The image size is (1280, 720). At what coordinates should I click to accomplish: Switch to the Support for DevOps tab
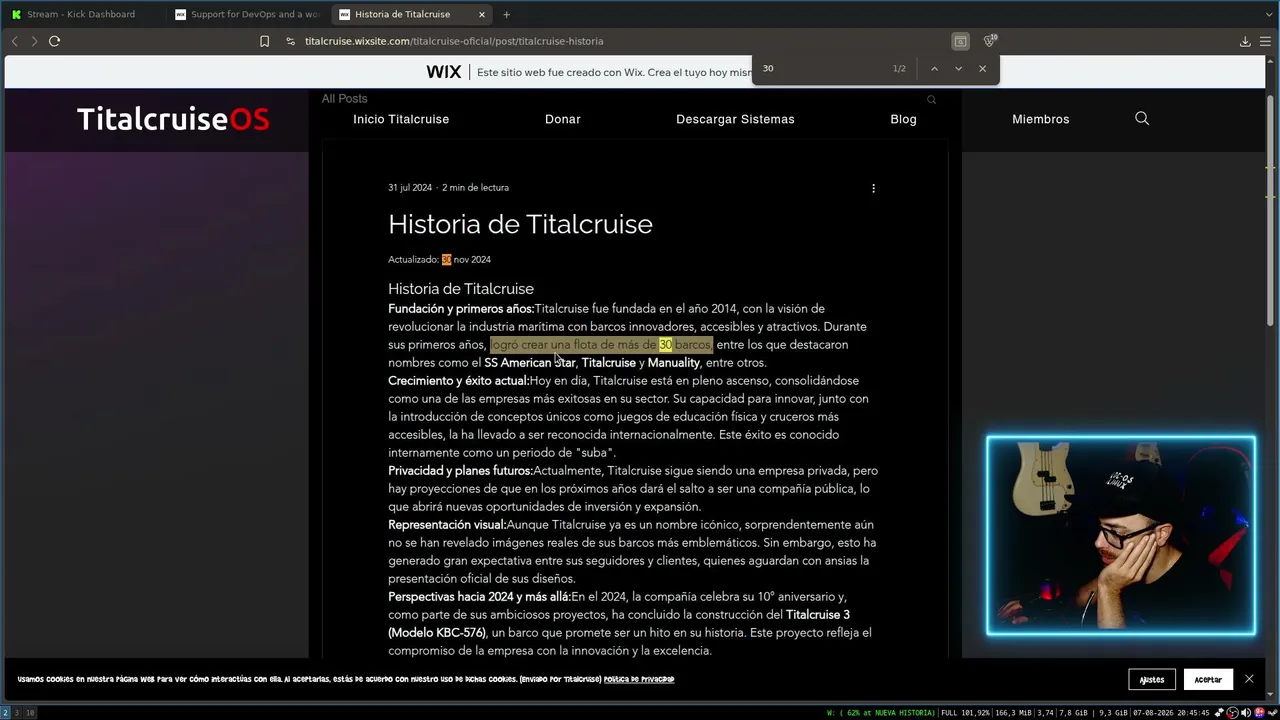click(x=246, y=14)
